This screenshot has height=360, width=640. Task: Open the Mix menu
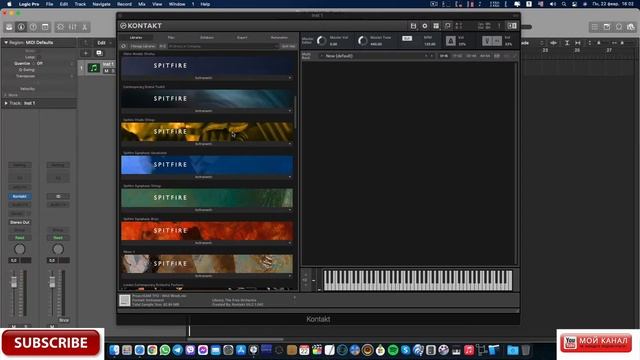[x=142, y=4]
